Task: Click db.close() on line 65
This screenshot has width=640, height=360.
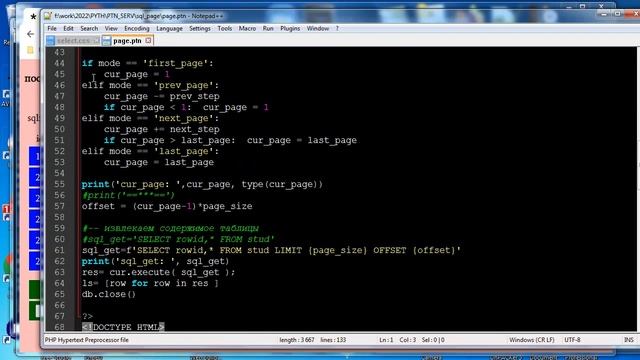Action: click(109, 294)
